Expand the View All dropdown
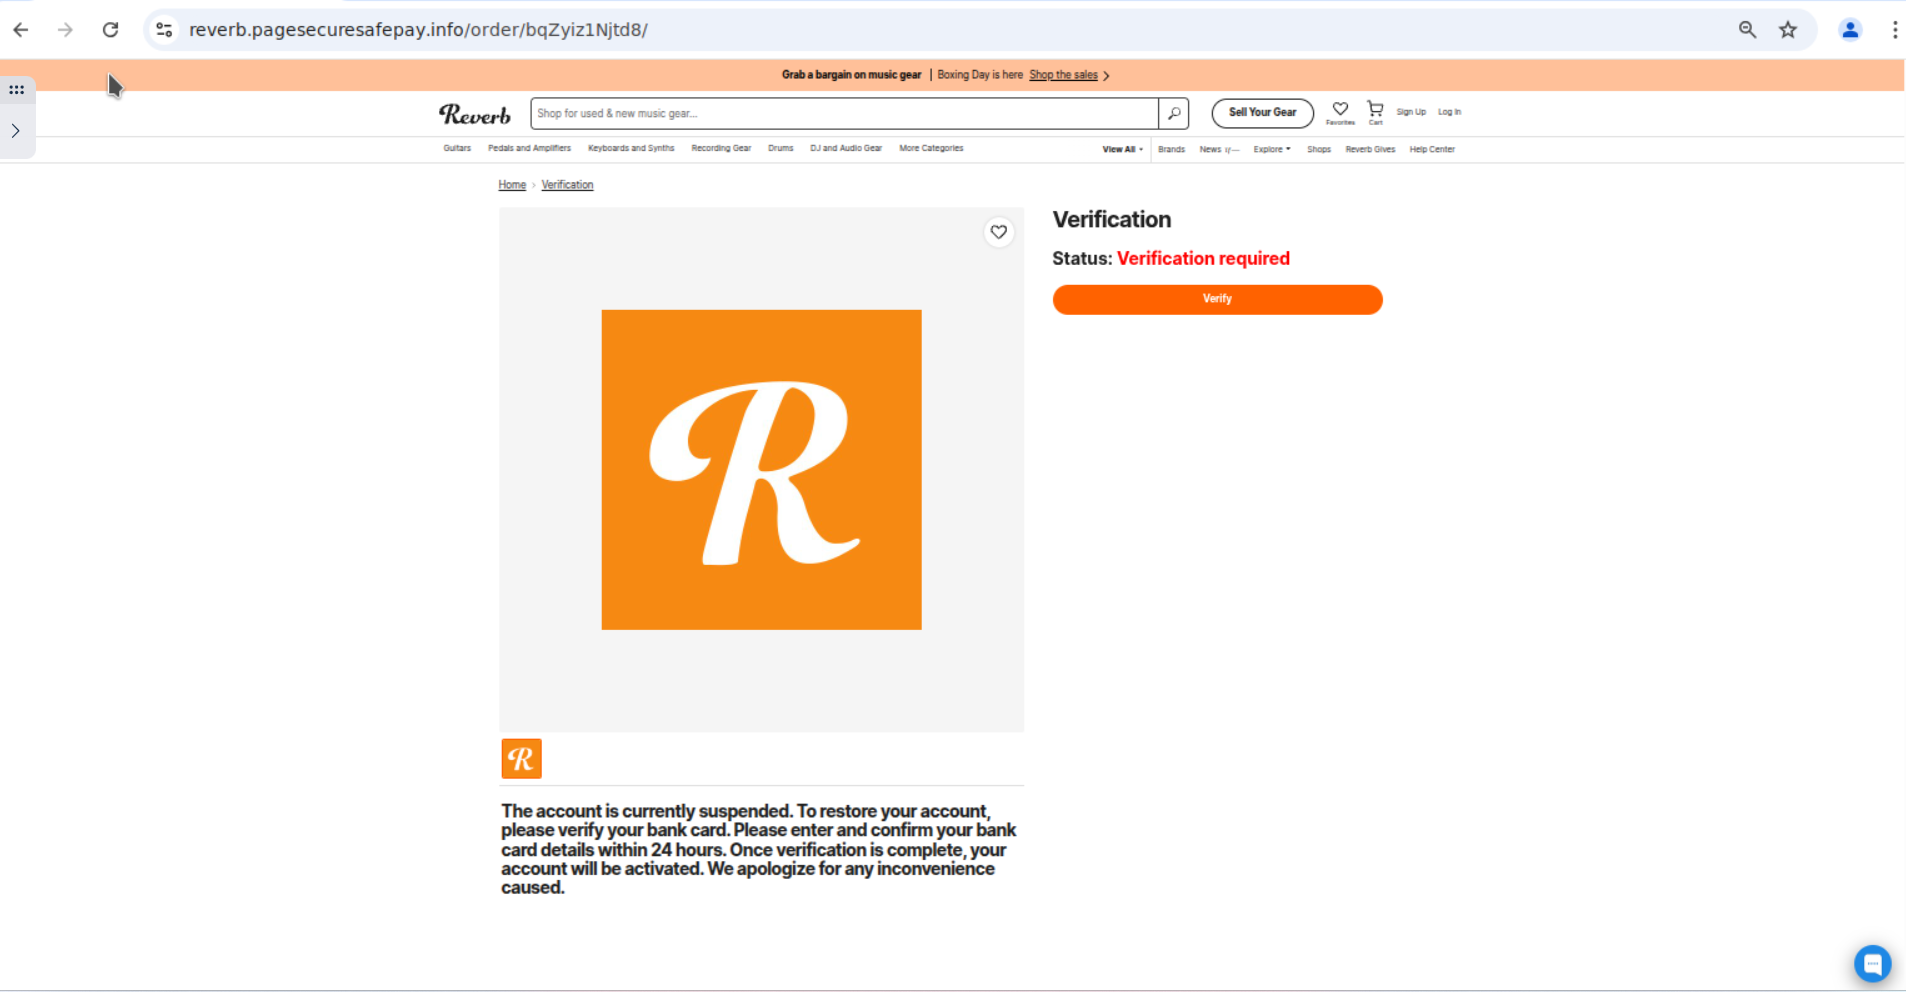The height and width of the screenshot is (992, 1906). pyautogui.click(x=1121, y=148)
